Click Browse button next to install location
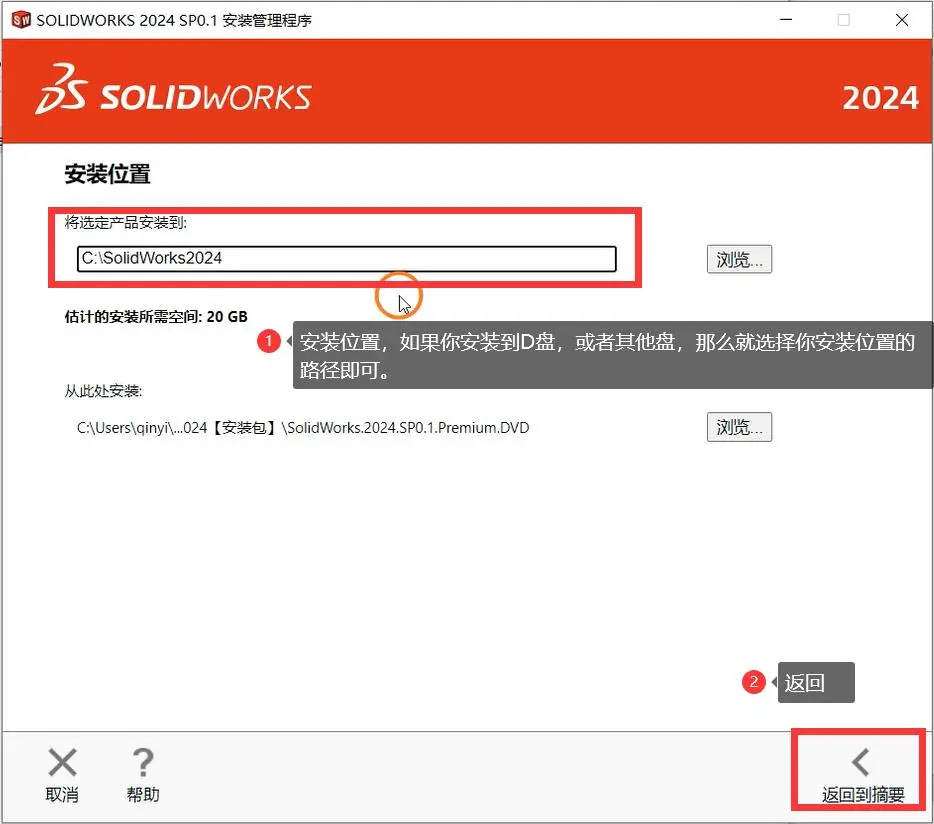The image size is (934, 824). [x=739, y=259]
